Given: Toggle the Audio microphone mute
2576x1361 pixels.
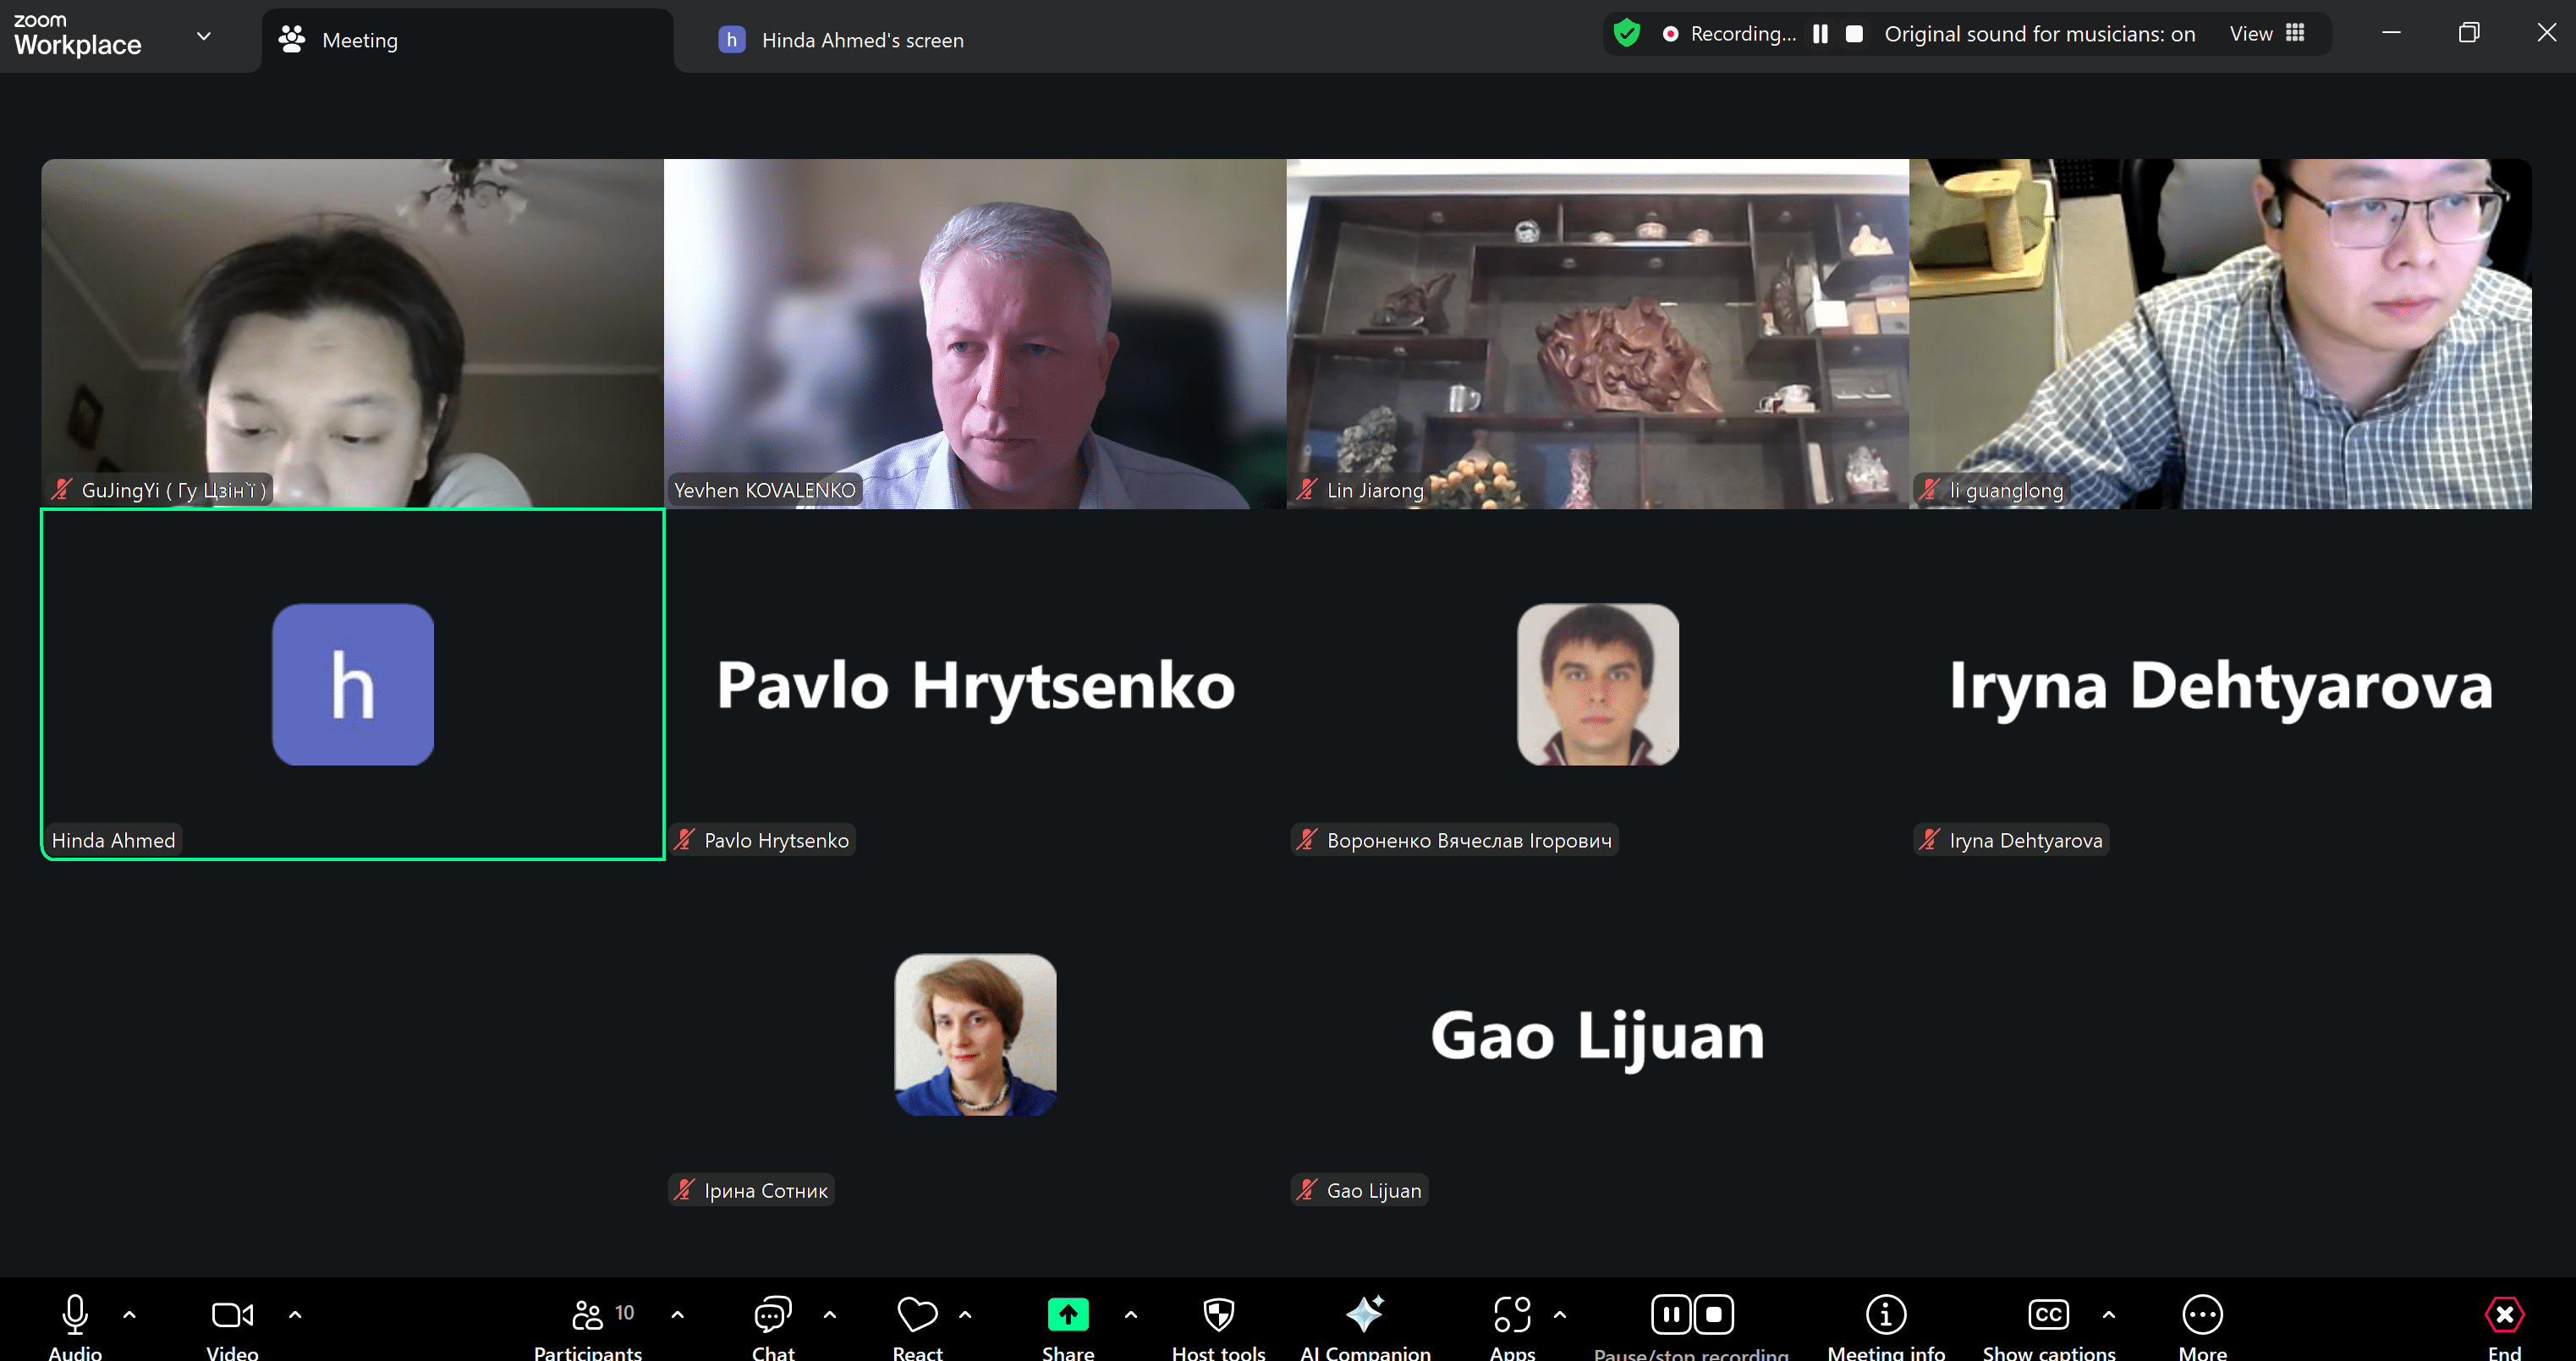Looking at the screenshot, I should (75, 1315).
